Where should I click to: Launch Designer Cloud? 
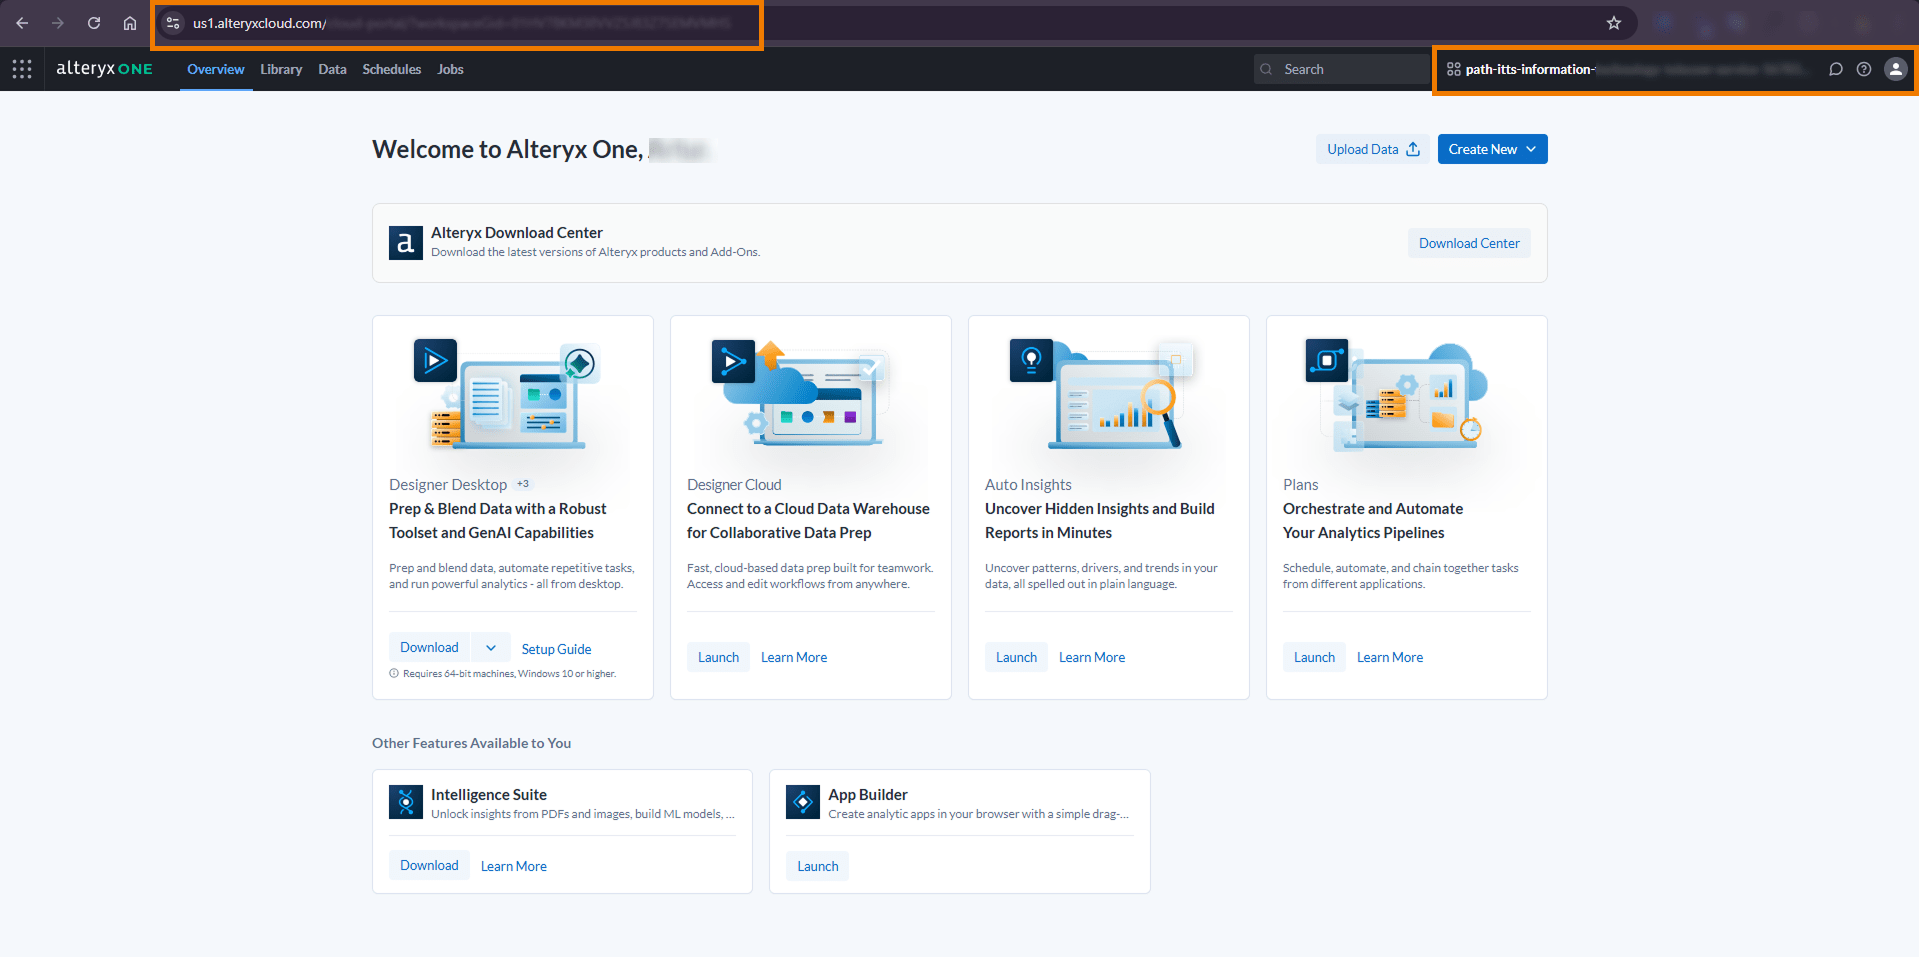(718, 657)
